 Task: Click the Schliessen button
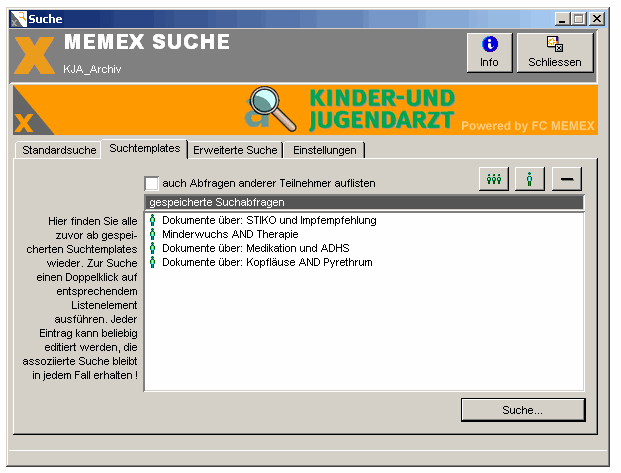(554, 52)
